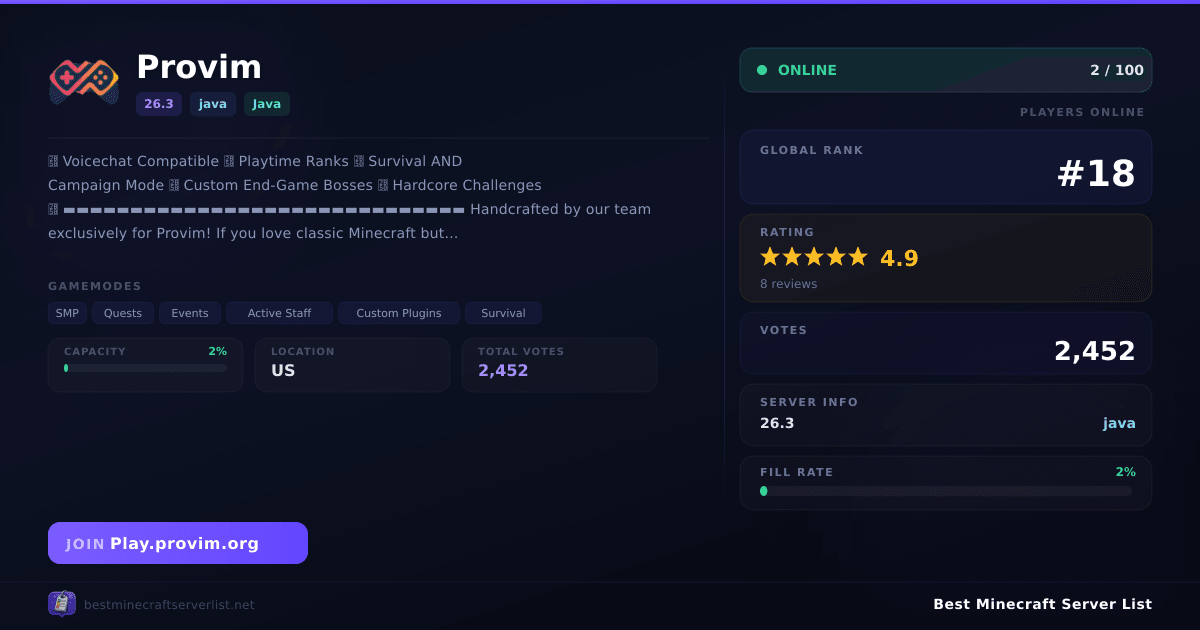Click the five gold rating stars
1200x630 pixels.
(x=814, y=258)
